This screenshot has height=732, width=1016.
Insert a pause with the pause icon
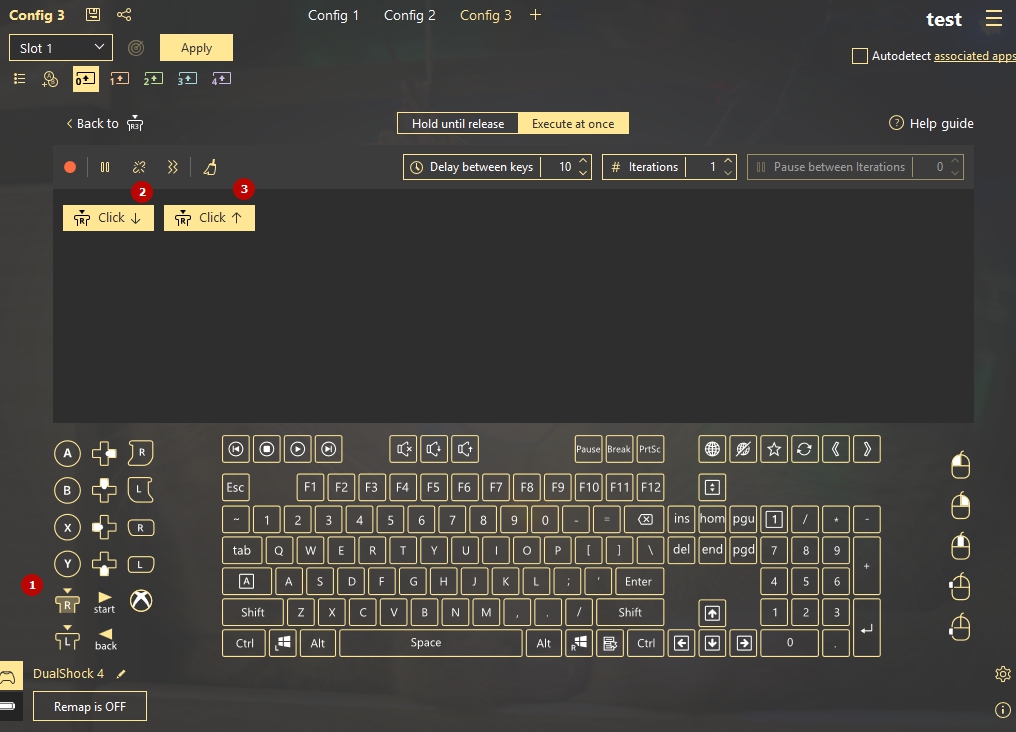(x=105, y=167)
